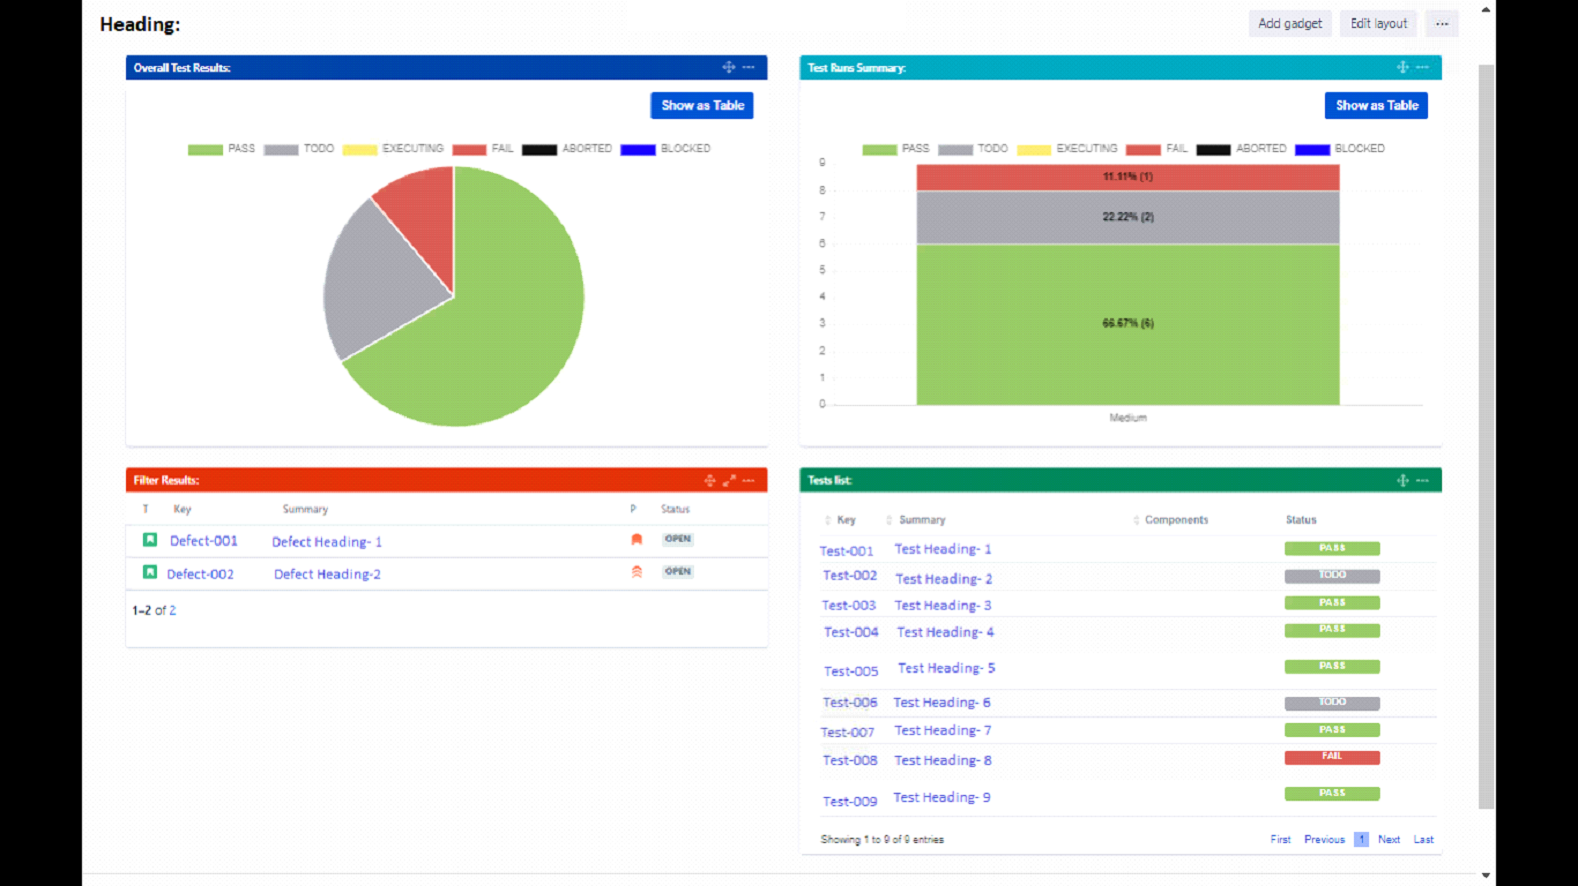The image size is (1578, 886).
Task: Click move handle on Test Runs Summary gadget
Action: tap(1402, 67)
